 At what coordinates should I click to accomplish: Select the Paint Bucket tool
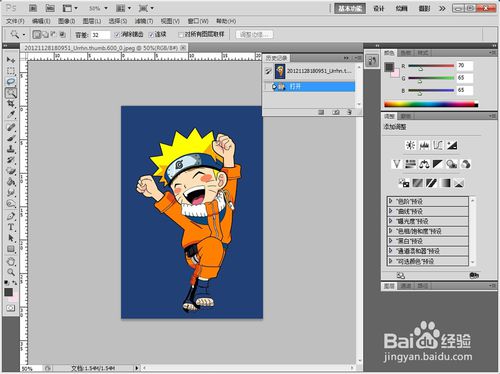click(11, 182)
